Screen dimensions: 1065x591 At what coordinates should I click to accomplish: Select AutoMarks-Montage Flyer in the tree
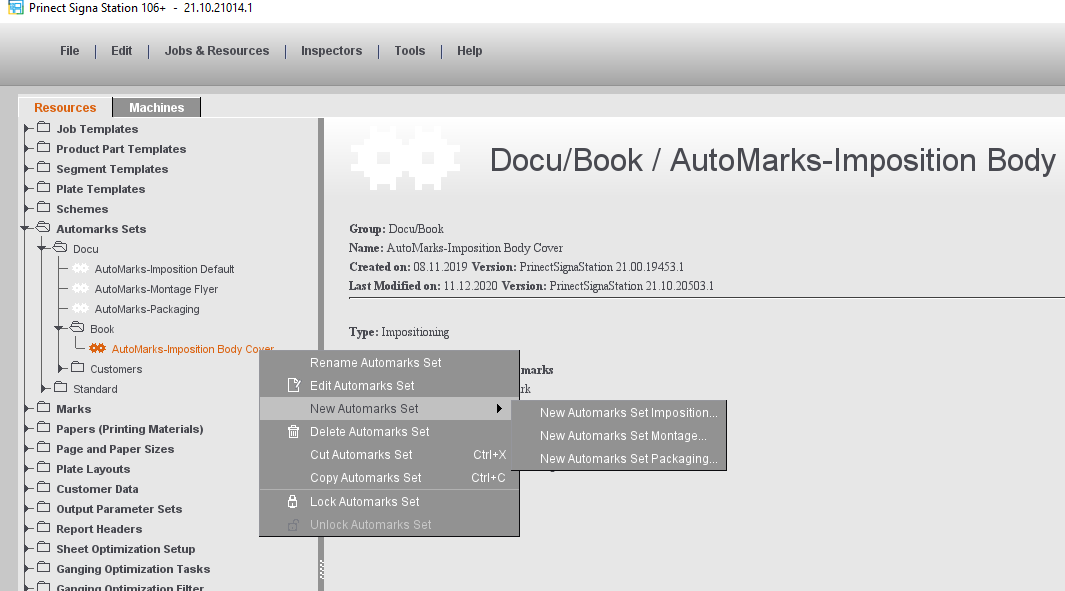(x=156, y=289)
